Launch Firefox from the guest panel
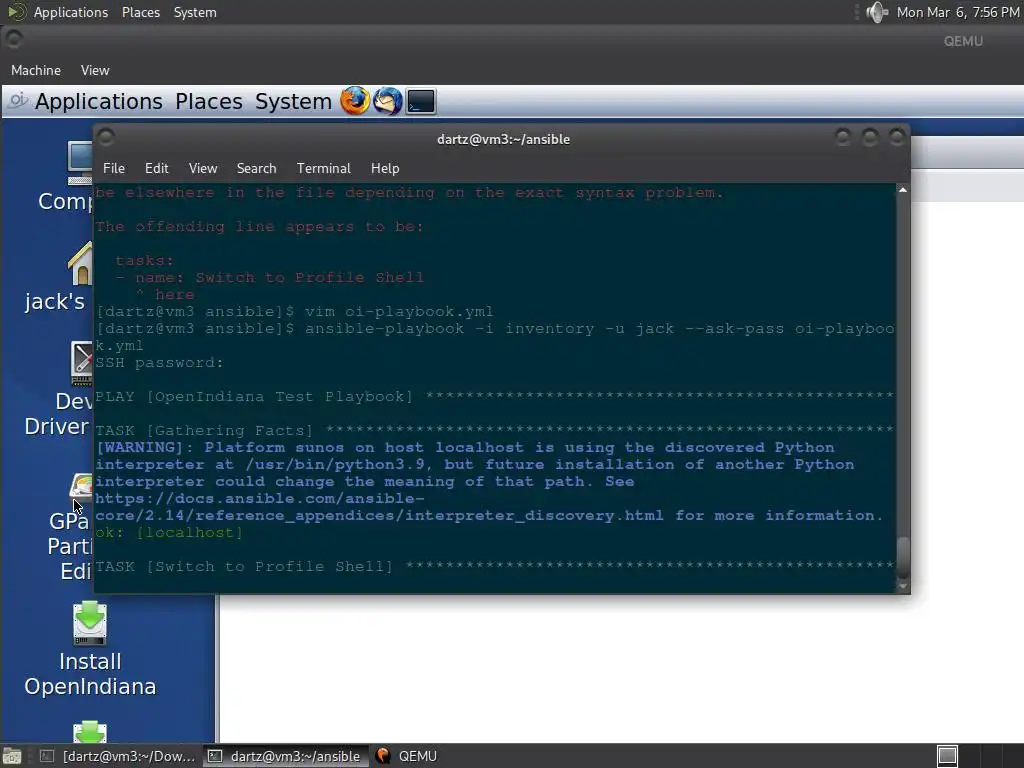This screenshot has height=768, width=1024. pos(355,101)
